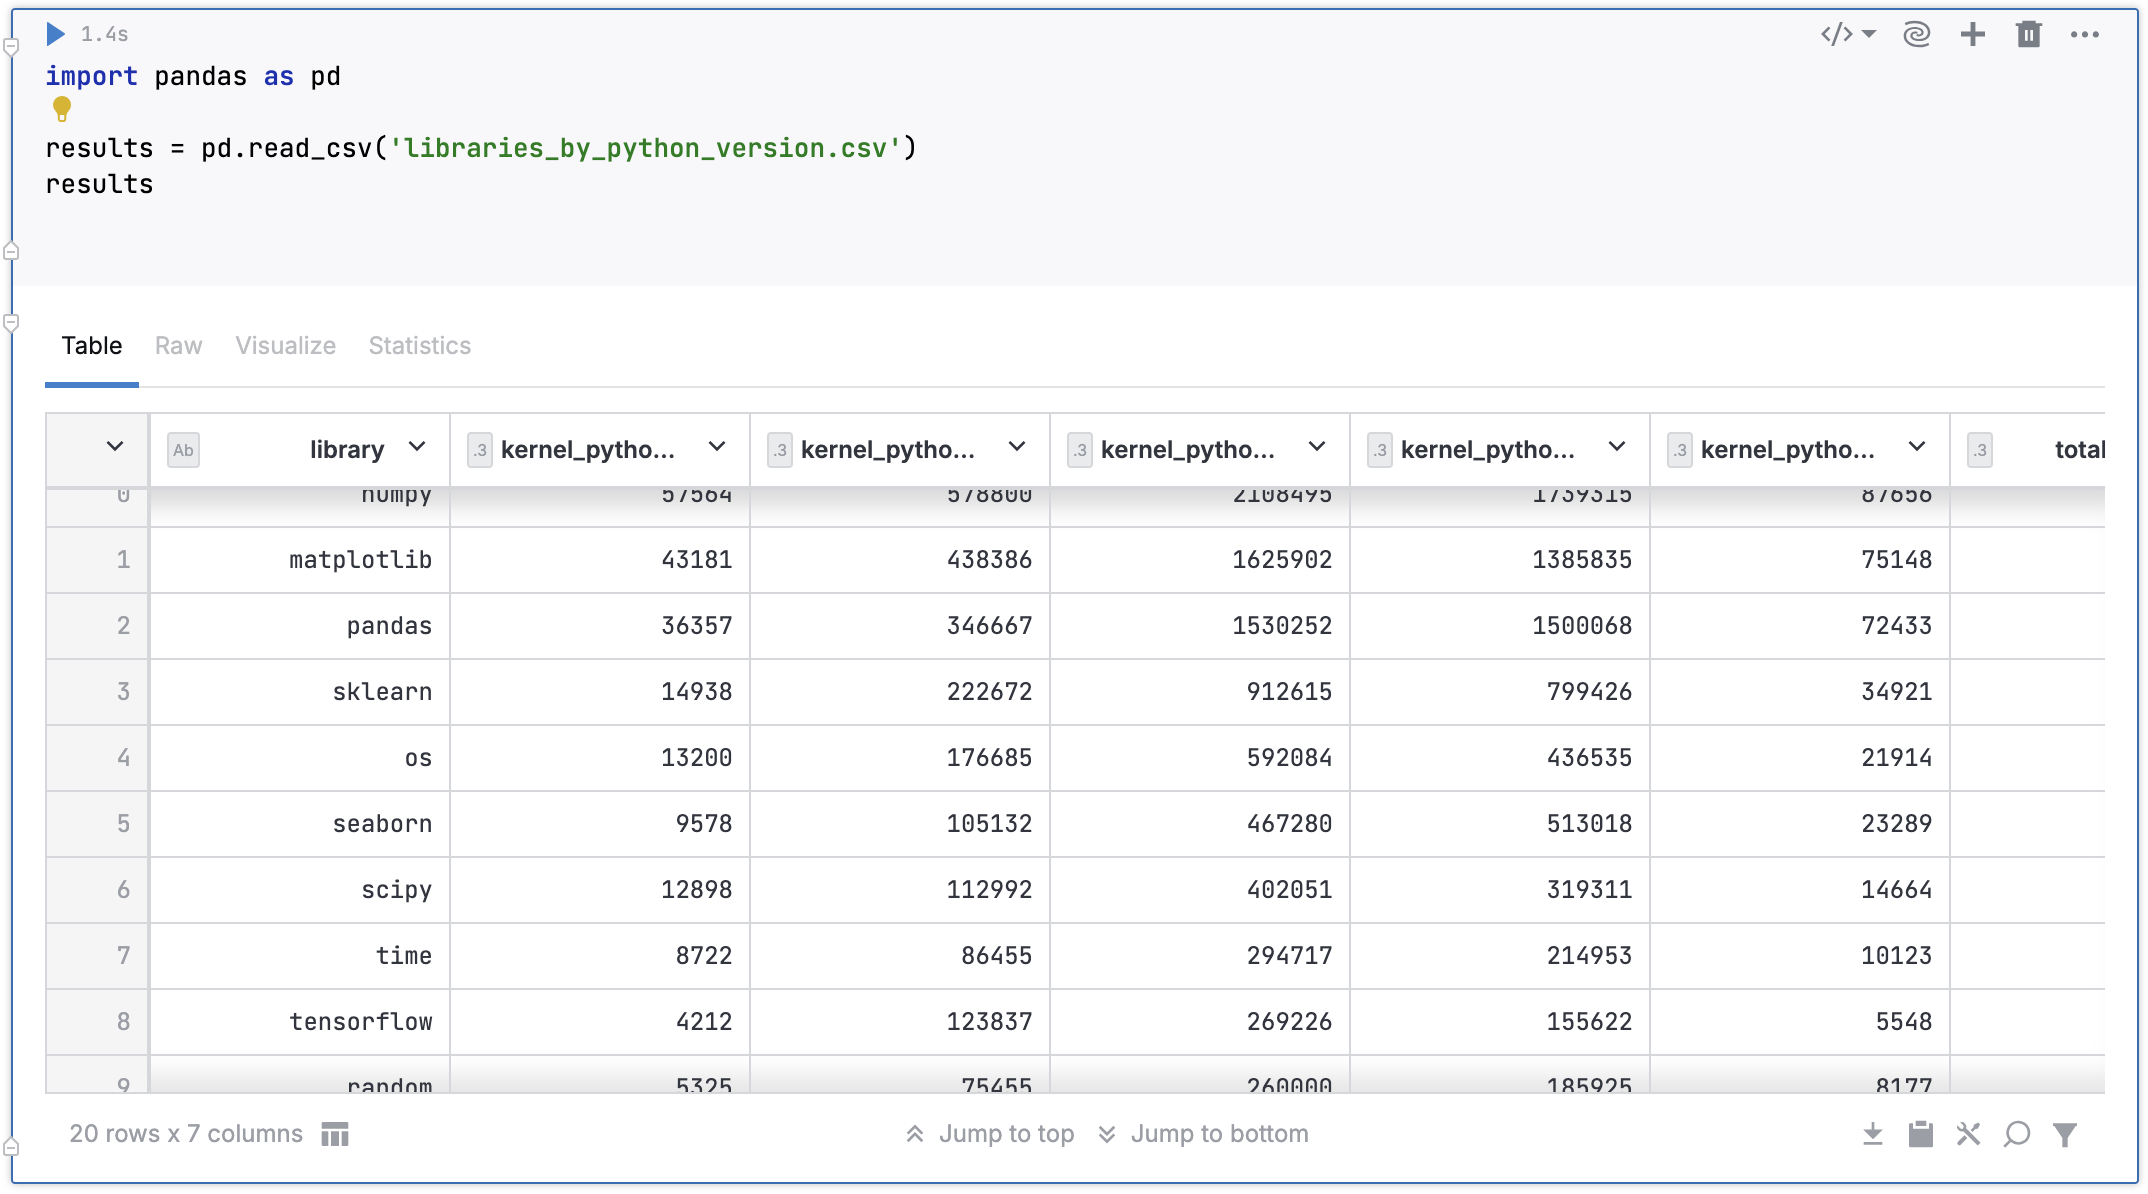2148x1194 pixels.
Task: Copy table via clipboard icon
Action: (1920, 1134)
